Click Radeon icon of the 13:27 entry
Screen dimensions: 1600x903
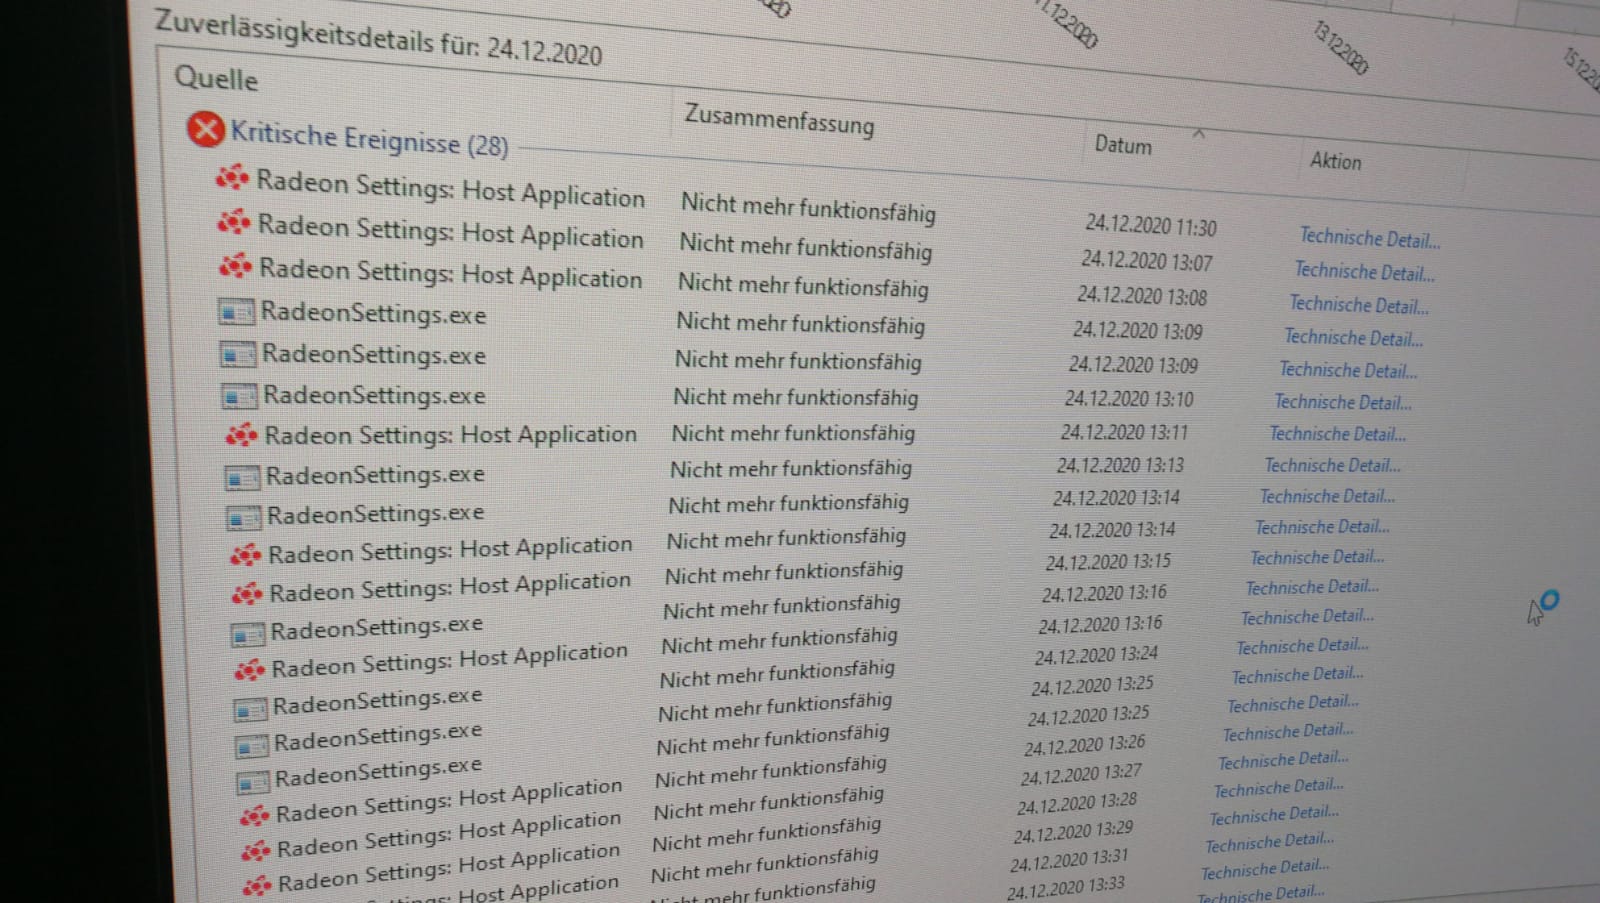point(256,850)
